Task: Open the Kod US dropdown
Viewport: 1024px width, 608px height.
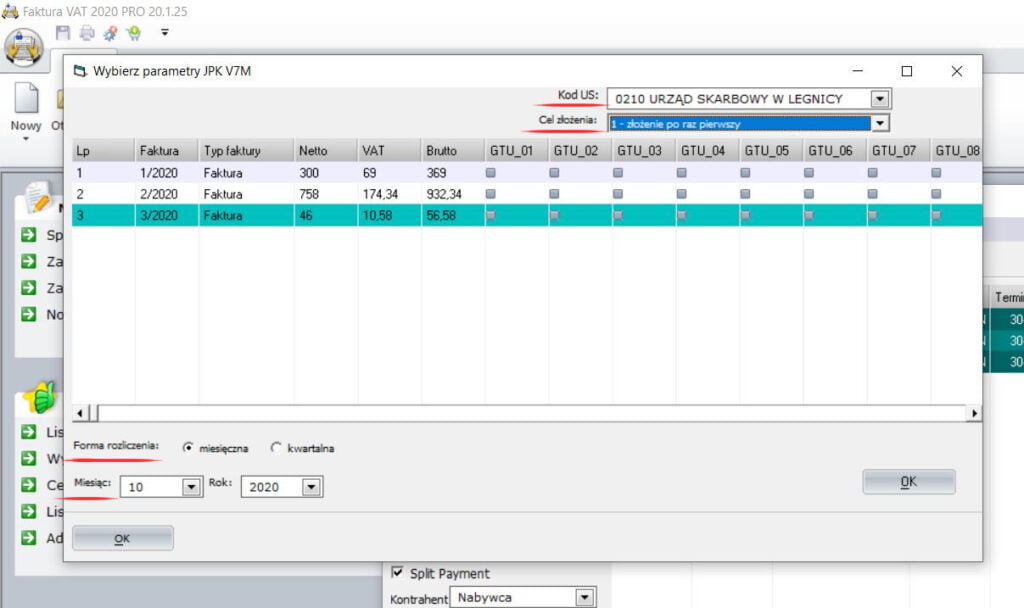Action: (880, 99)
